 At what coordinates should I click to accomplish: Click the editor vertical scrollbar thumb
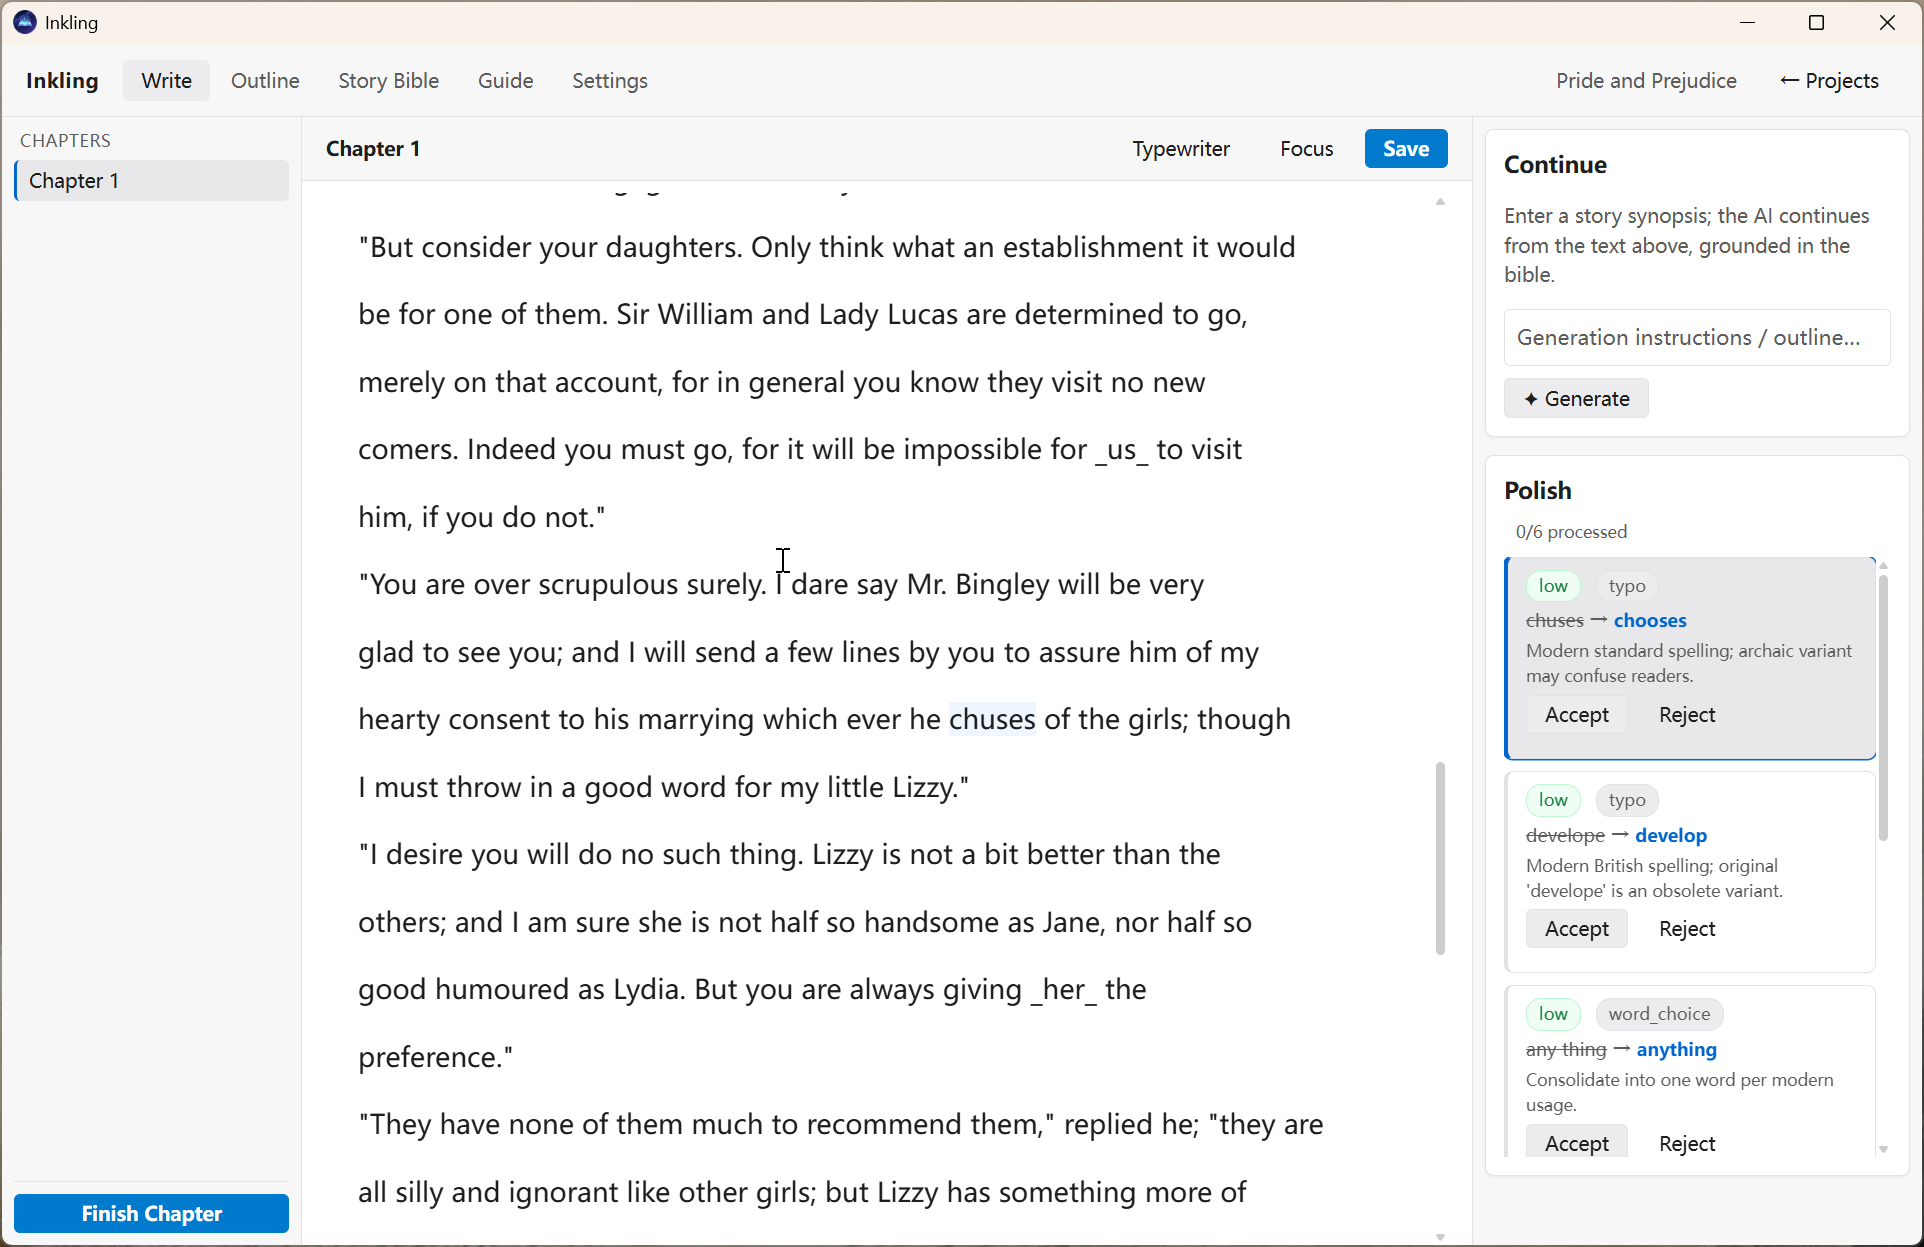point(1440,858)
